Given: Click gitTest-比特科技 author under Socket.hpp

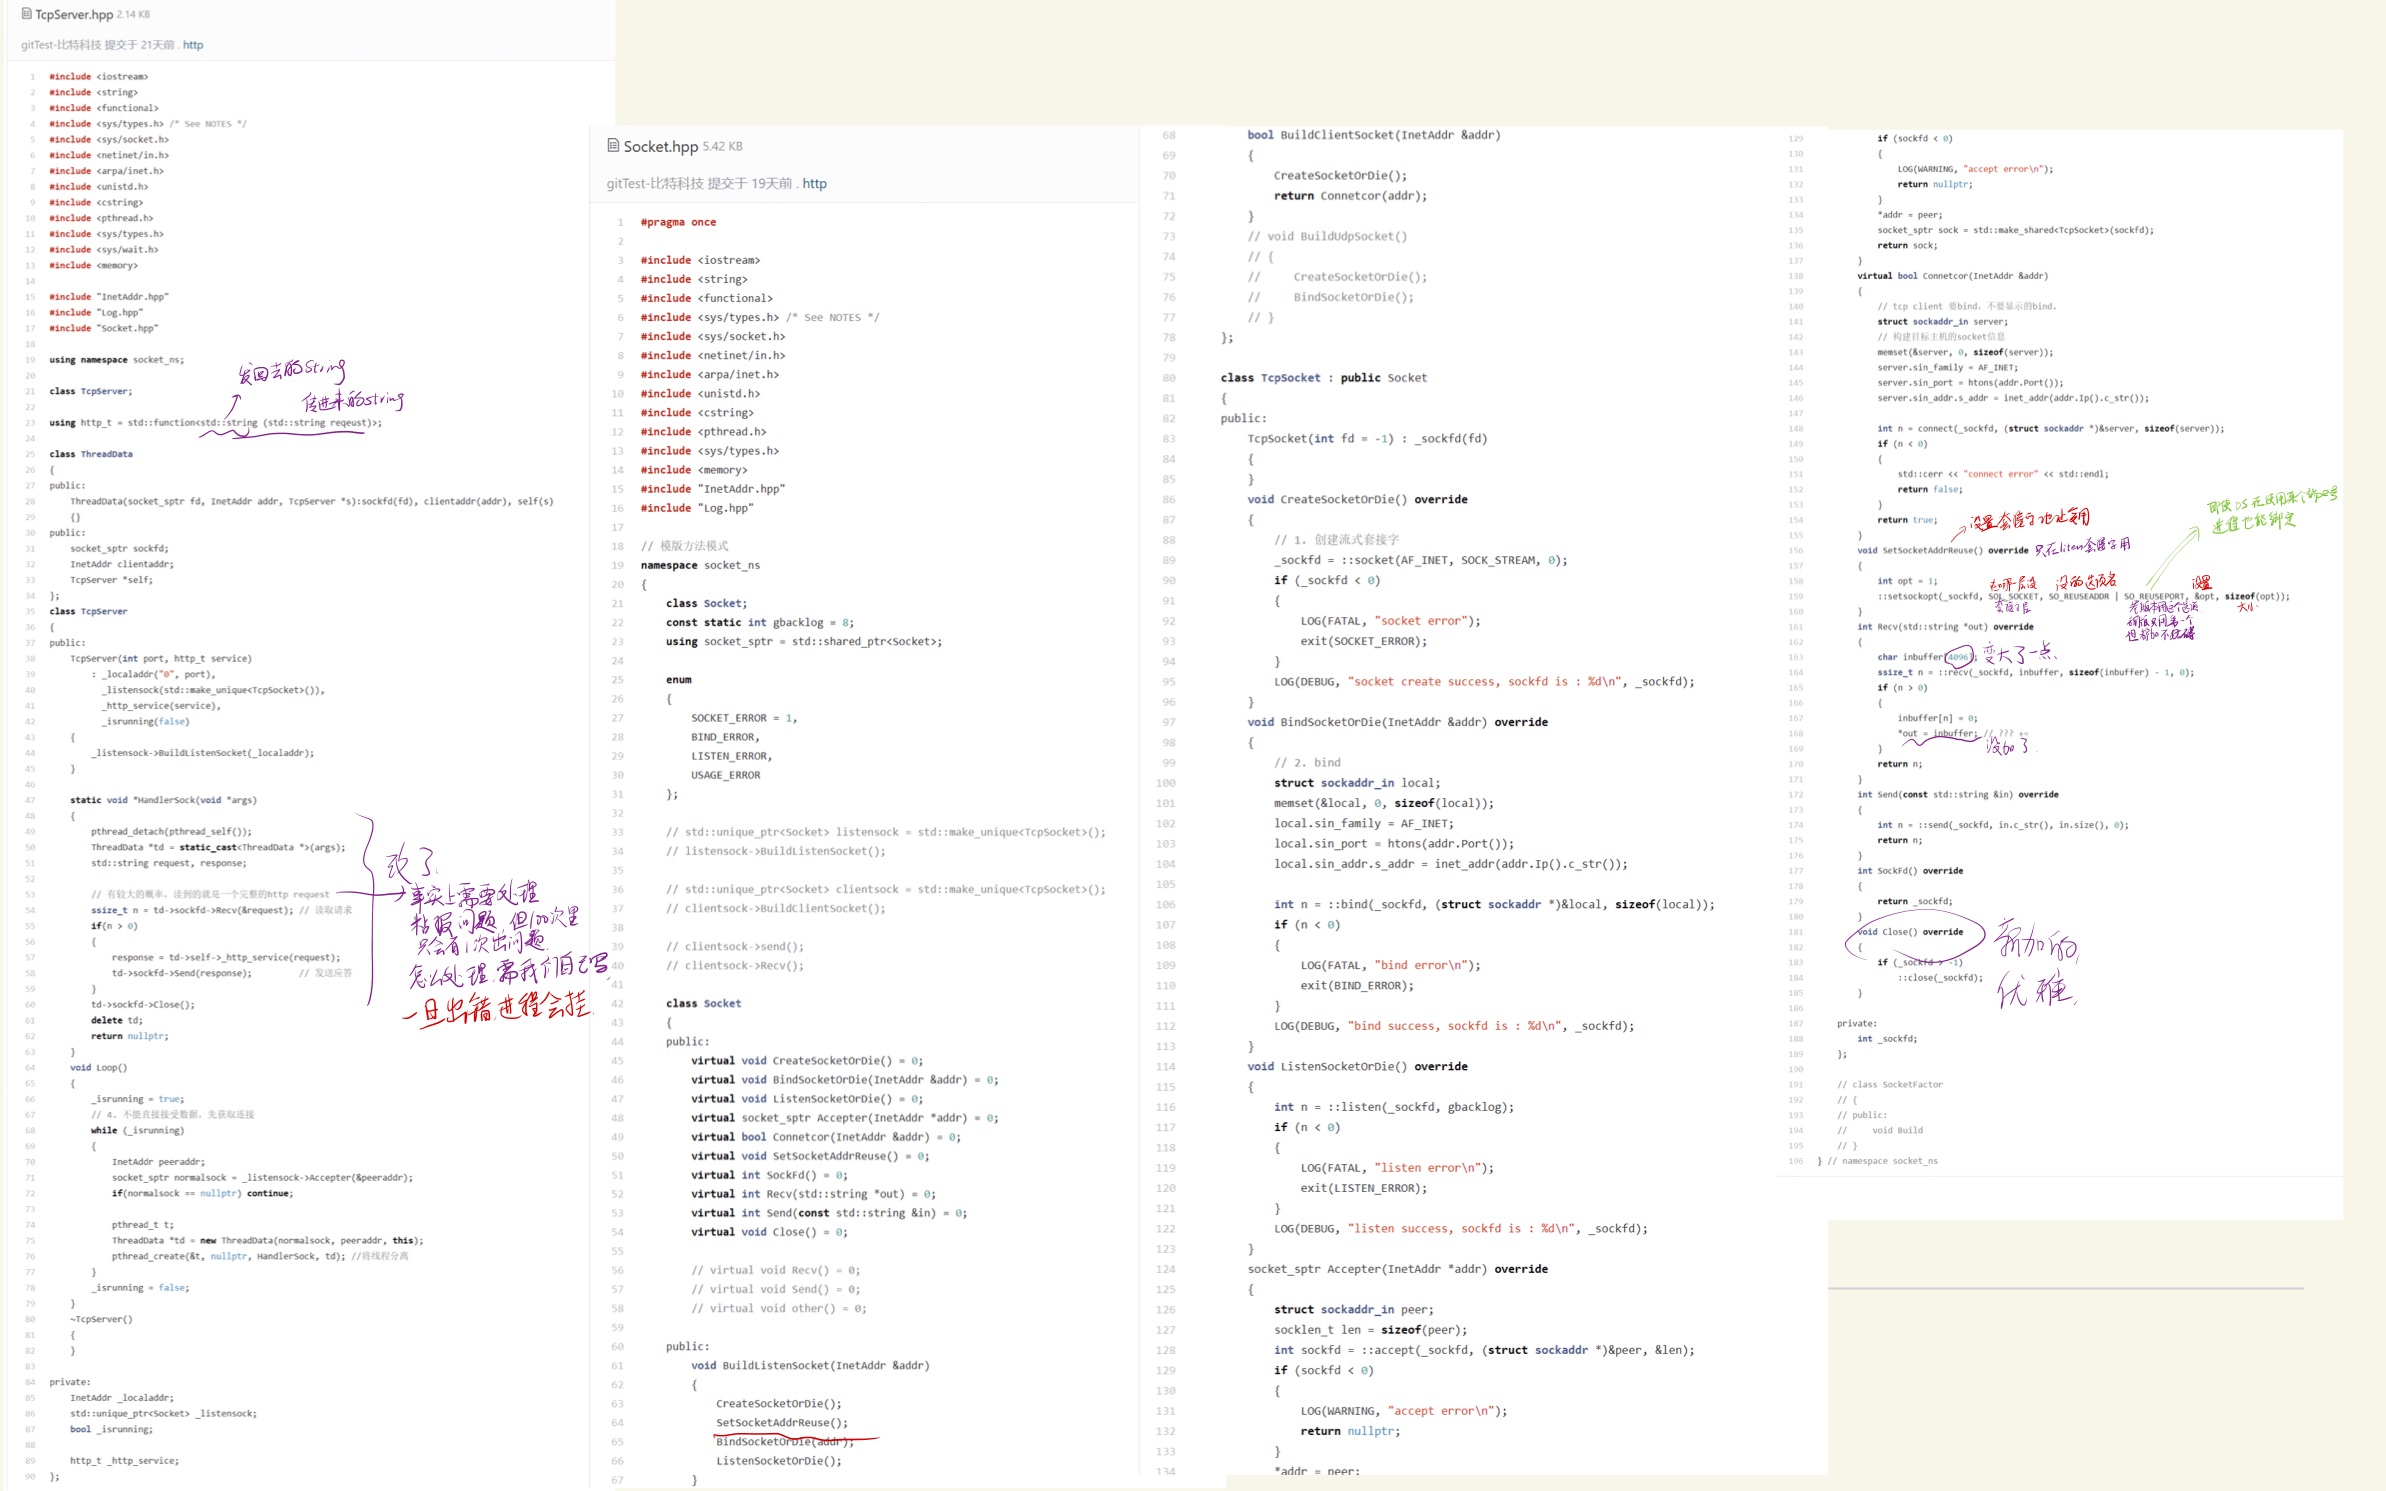Looking at the screenshot, I should (x=654, y=183).
